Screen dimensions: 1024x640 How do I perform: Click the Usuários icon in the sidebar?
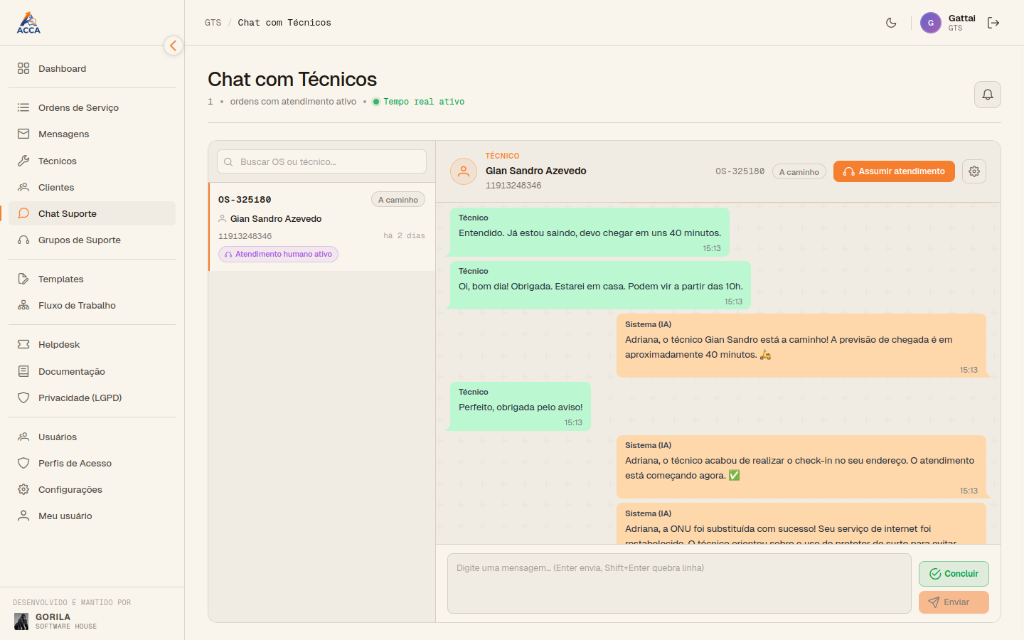click(24, 437)
